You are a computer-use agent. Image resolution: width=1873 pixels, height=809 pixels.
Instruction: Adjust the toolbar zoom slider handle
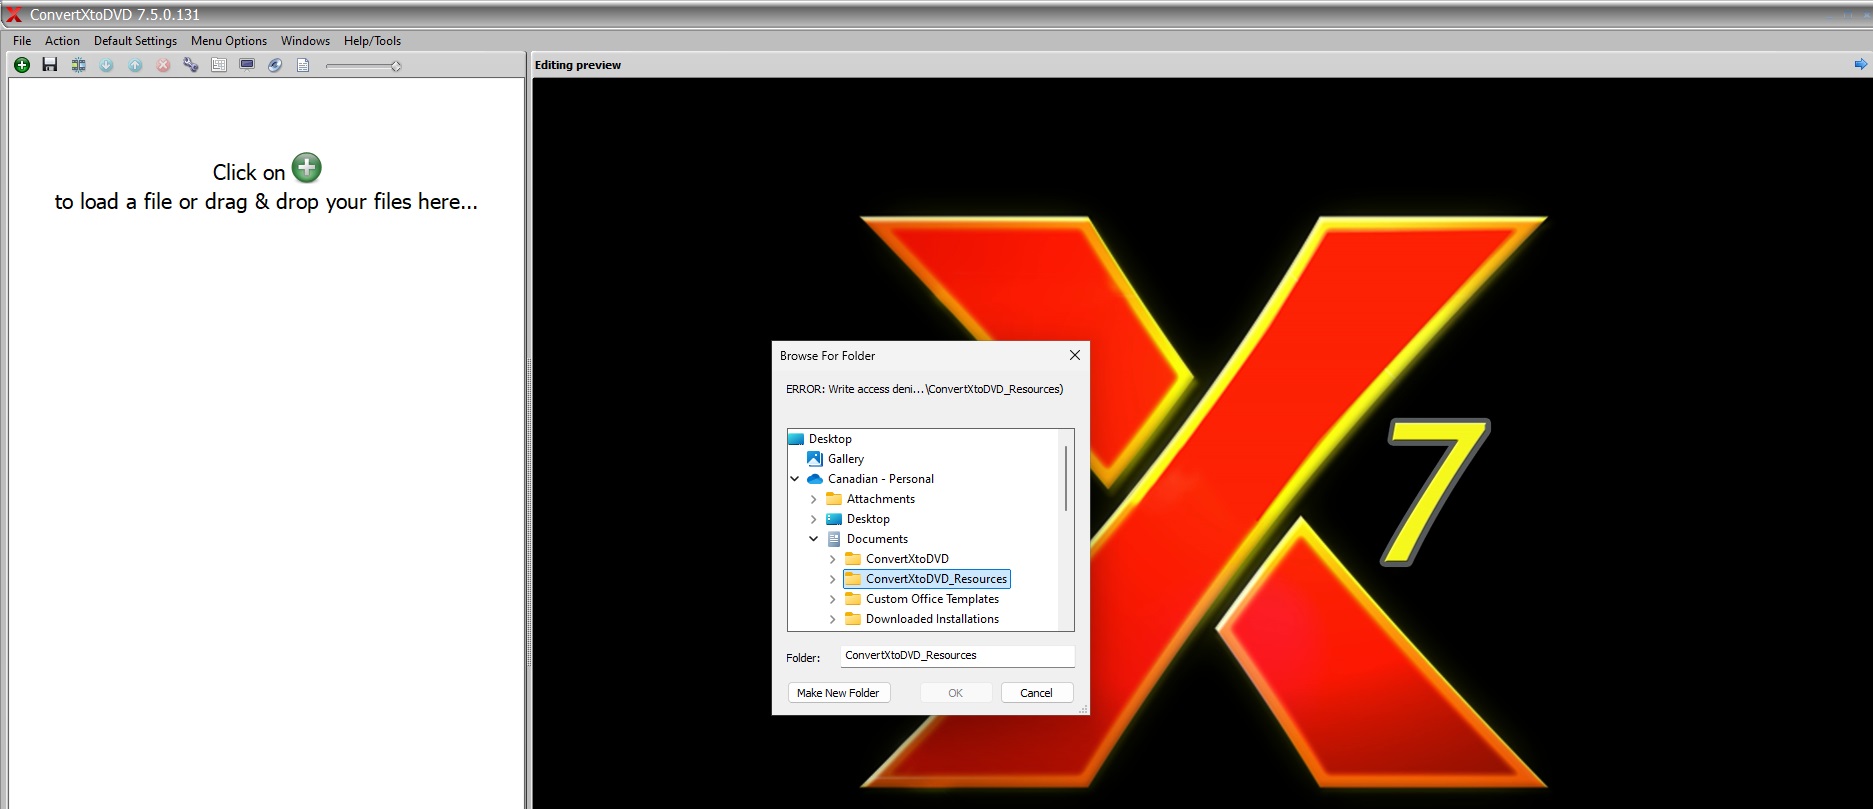pyautogui.click(x=396, y=66)
